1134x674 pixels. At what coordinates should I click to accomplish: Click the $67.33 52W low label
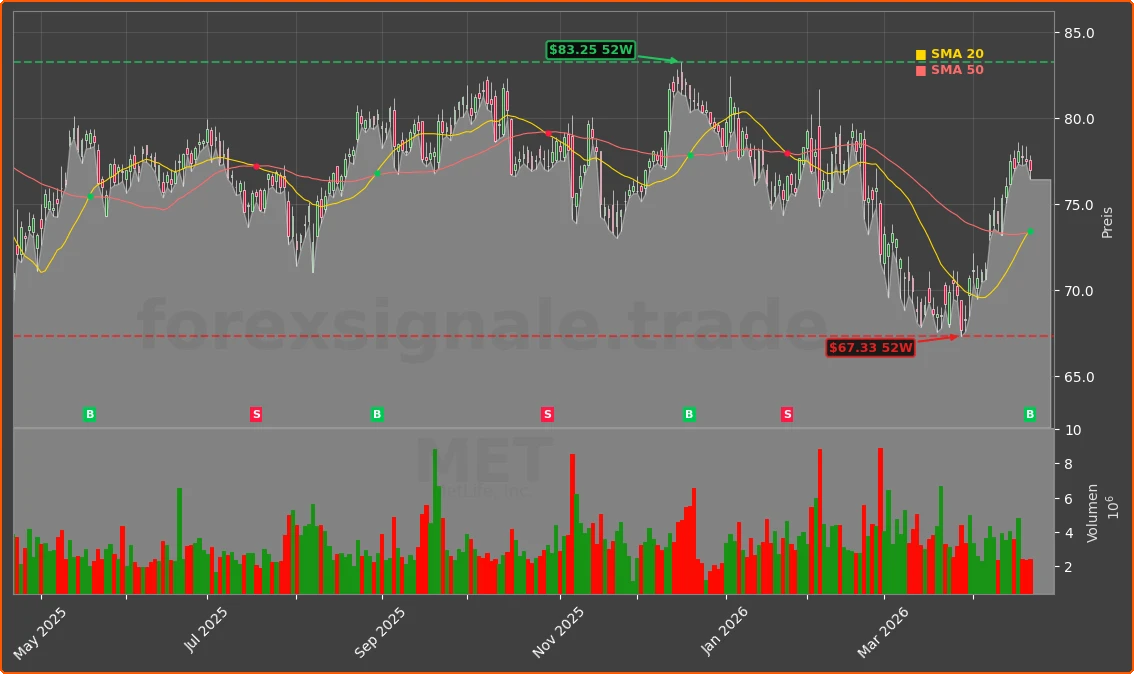871,348
